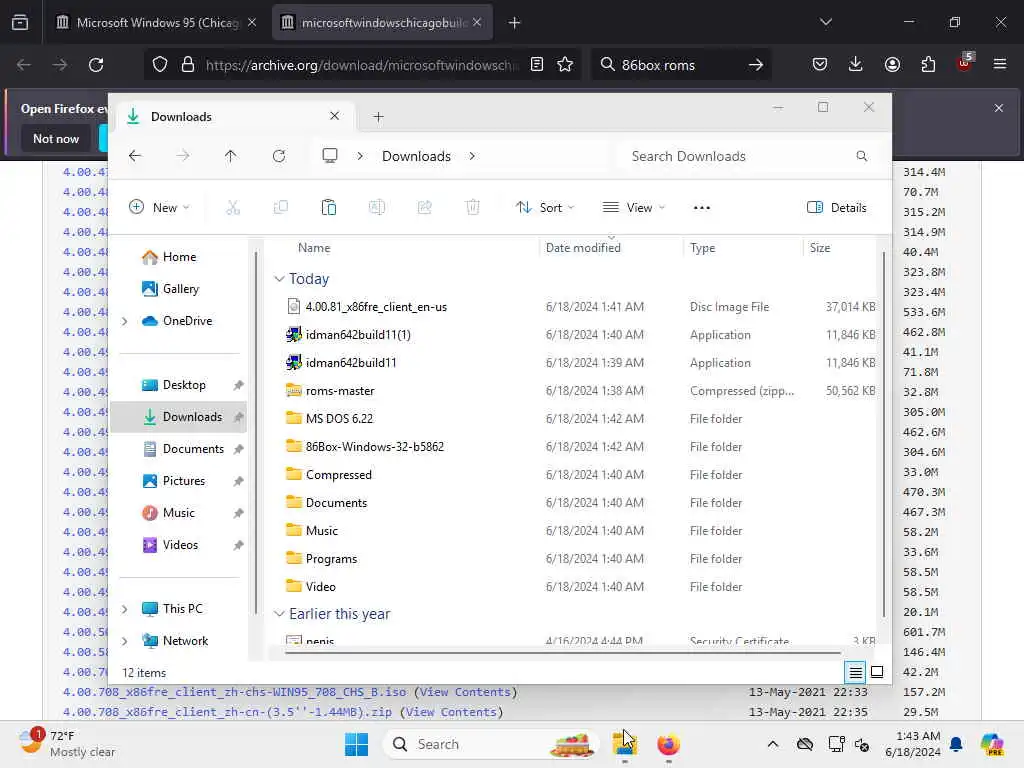
Task: Switch to details list view icon
Action: 855,672
